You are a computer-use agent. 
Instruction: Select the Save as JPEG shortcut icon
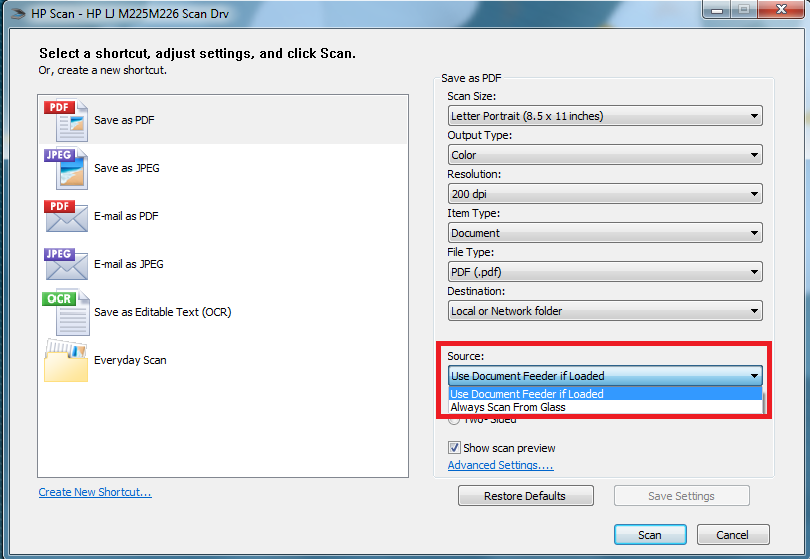(66, 168)
